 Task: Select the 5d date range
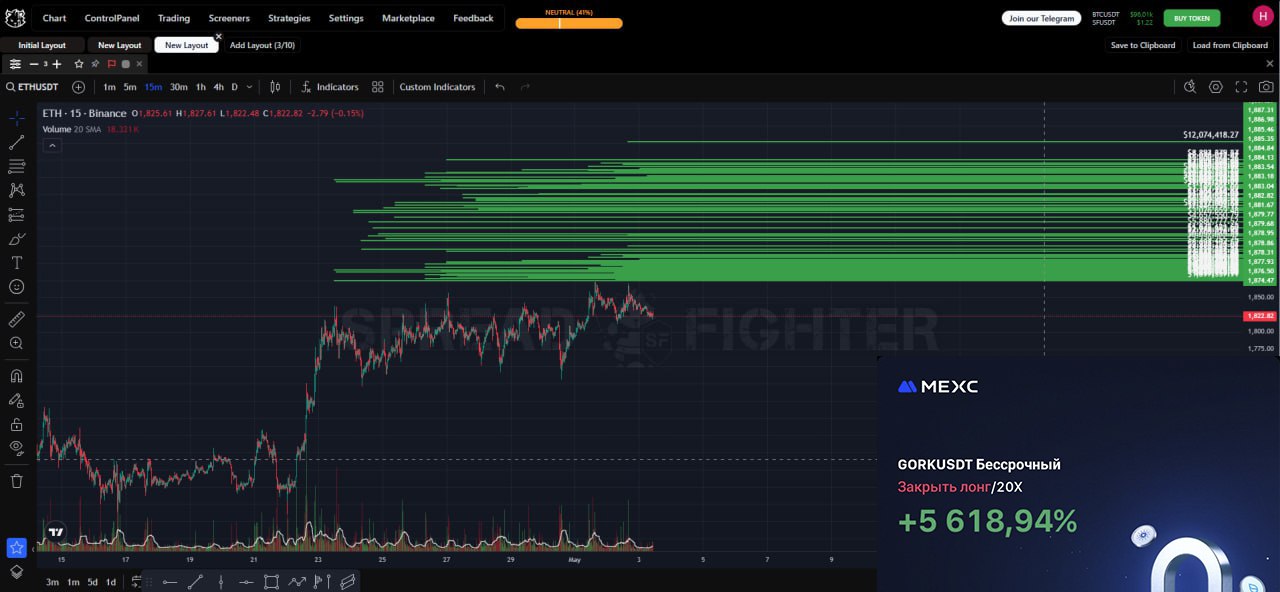coord(92,582)
